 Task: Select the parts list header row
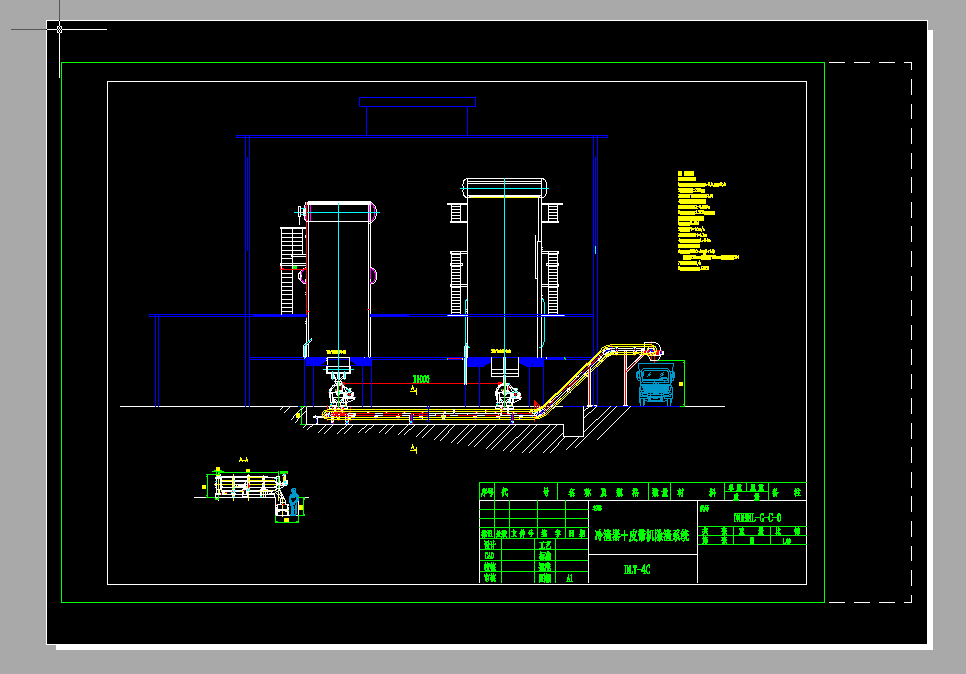point(642,491)
